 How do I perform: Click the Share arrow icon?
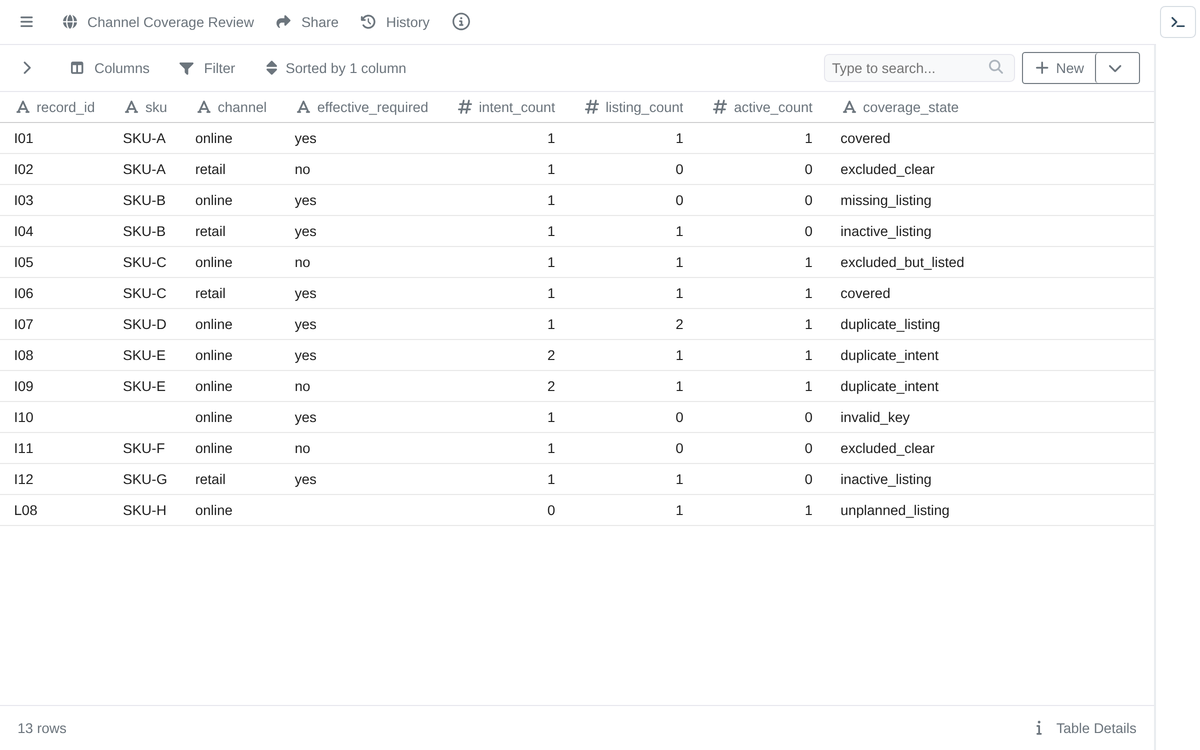(283, 22)
